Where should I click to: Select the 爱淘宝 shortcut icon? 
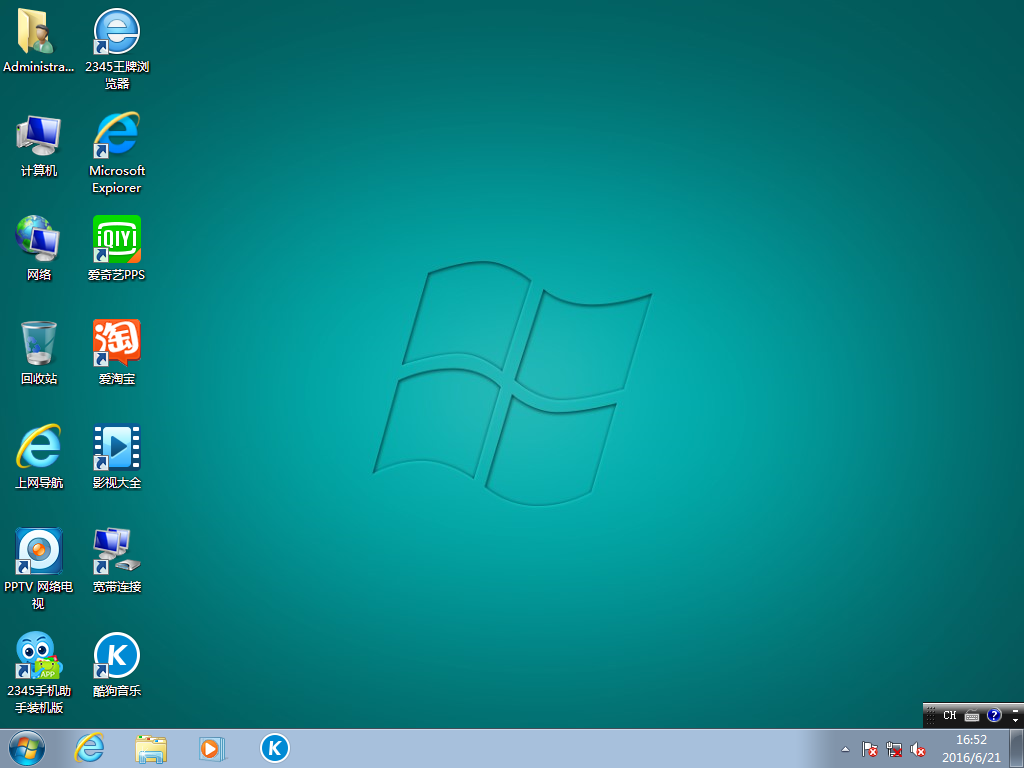pos(117,353)
